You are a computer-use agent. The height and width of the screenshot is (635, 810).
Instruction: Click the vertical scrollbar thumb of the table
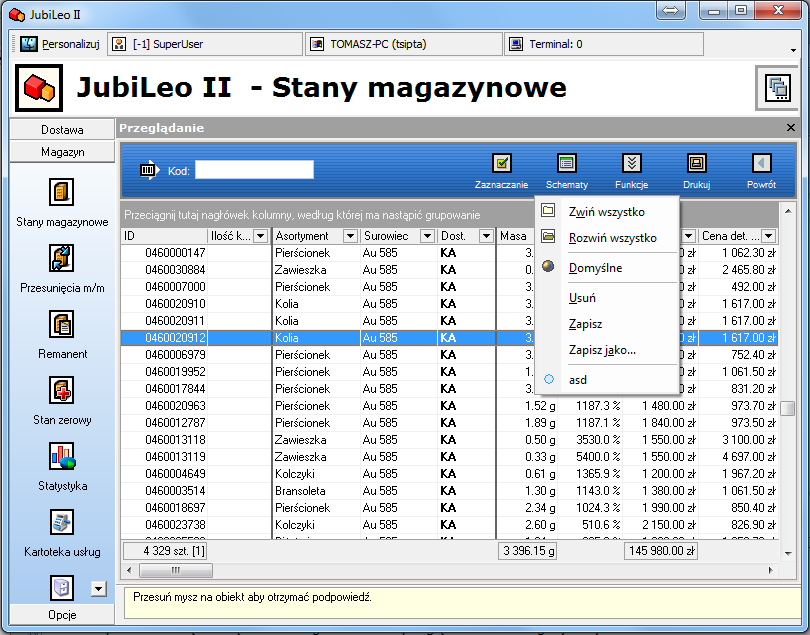[788, 408]
